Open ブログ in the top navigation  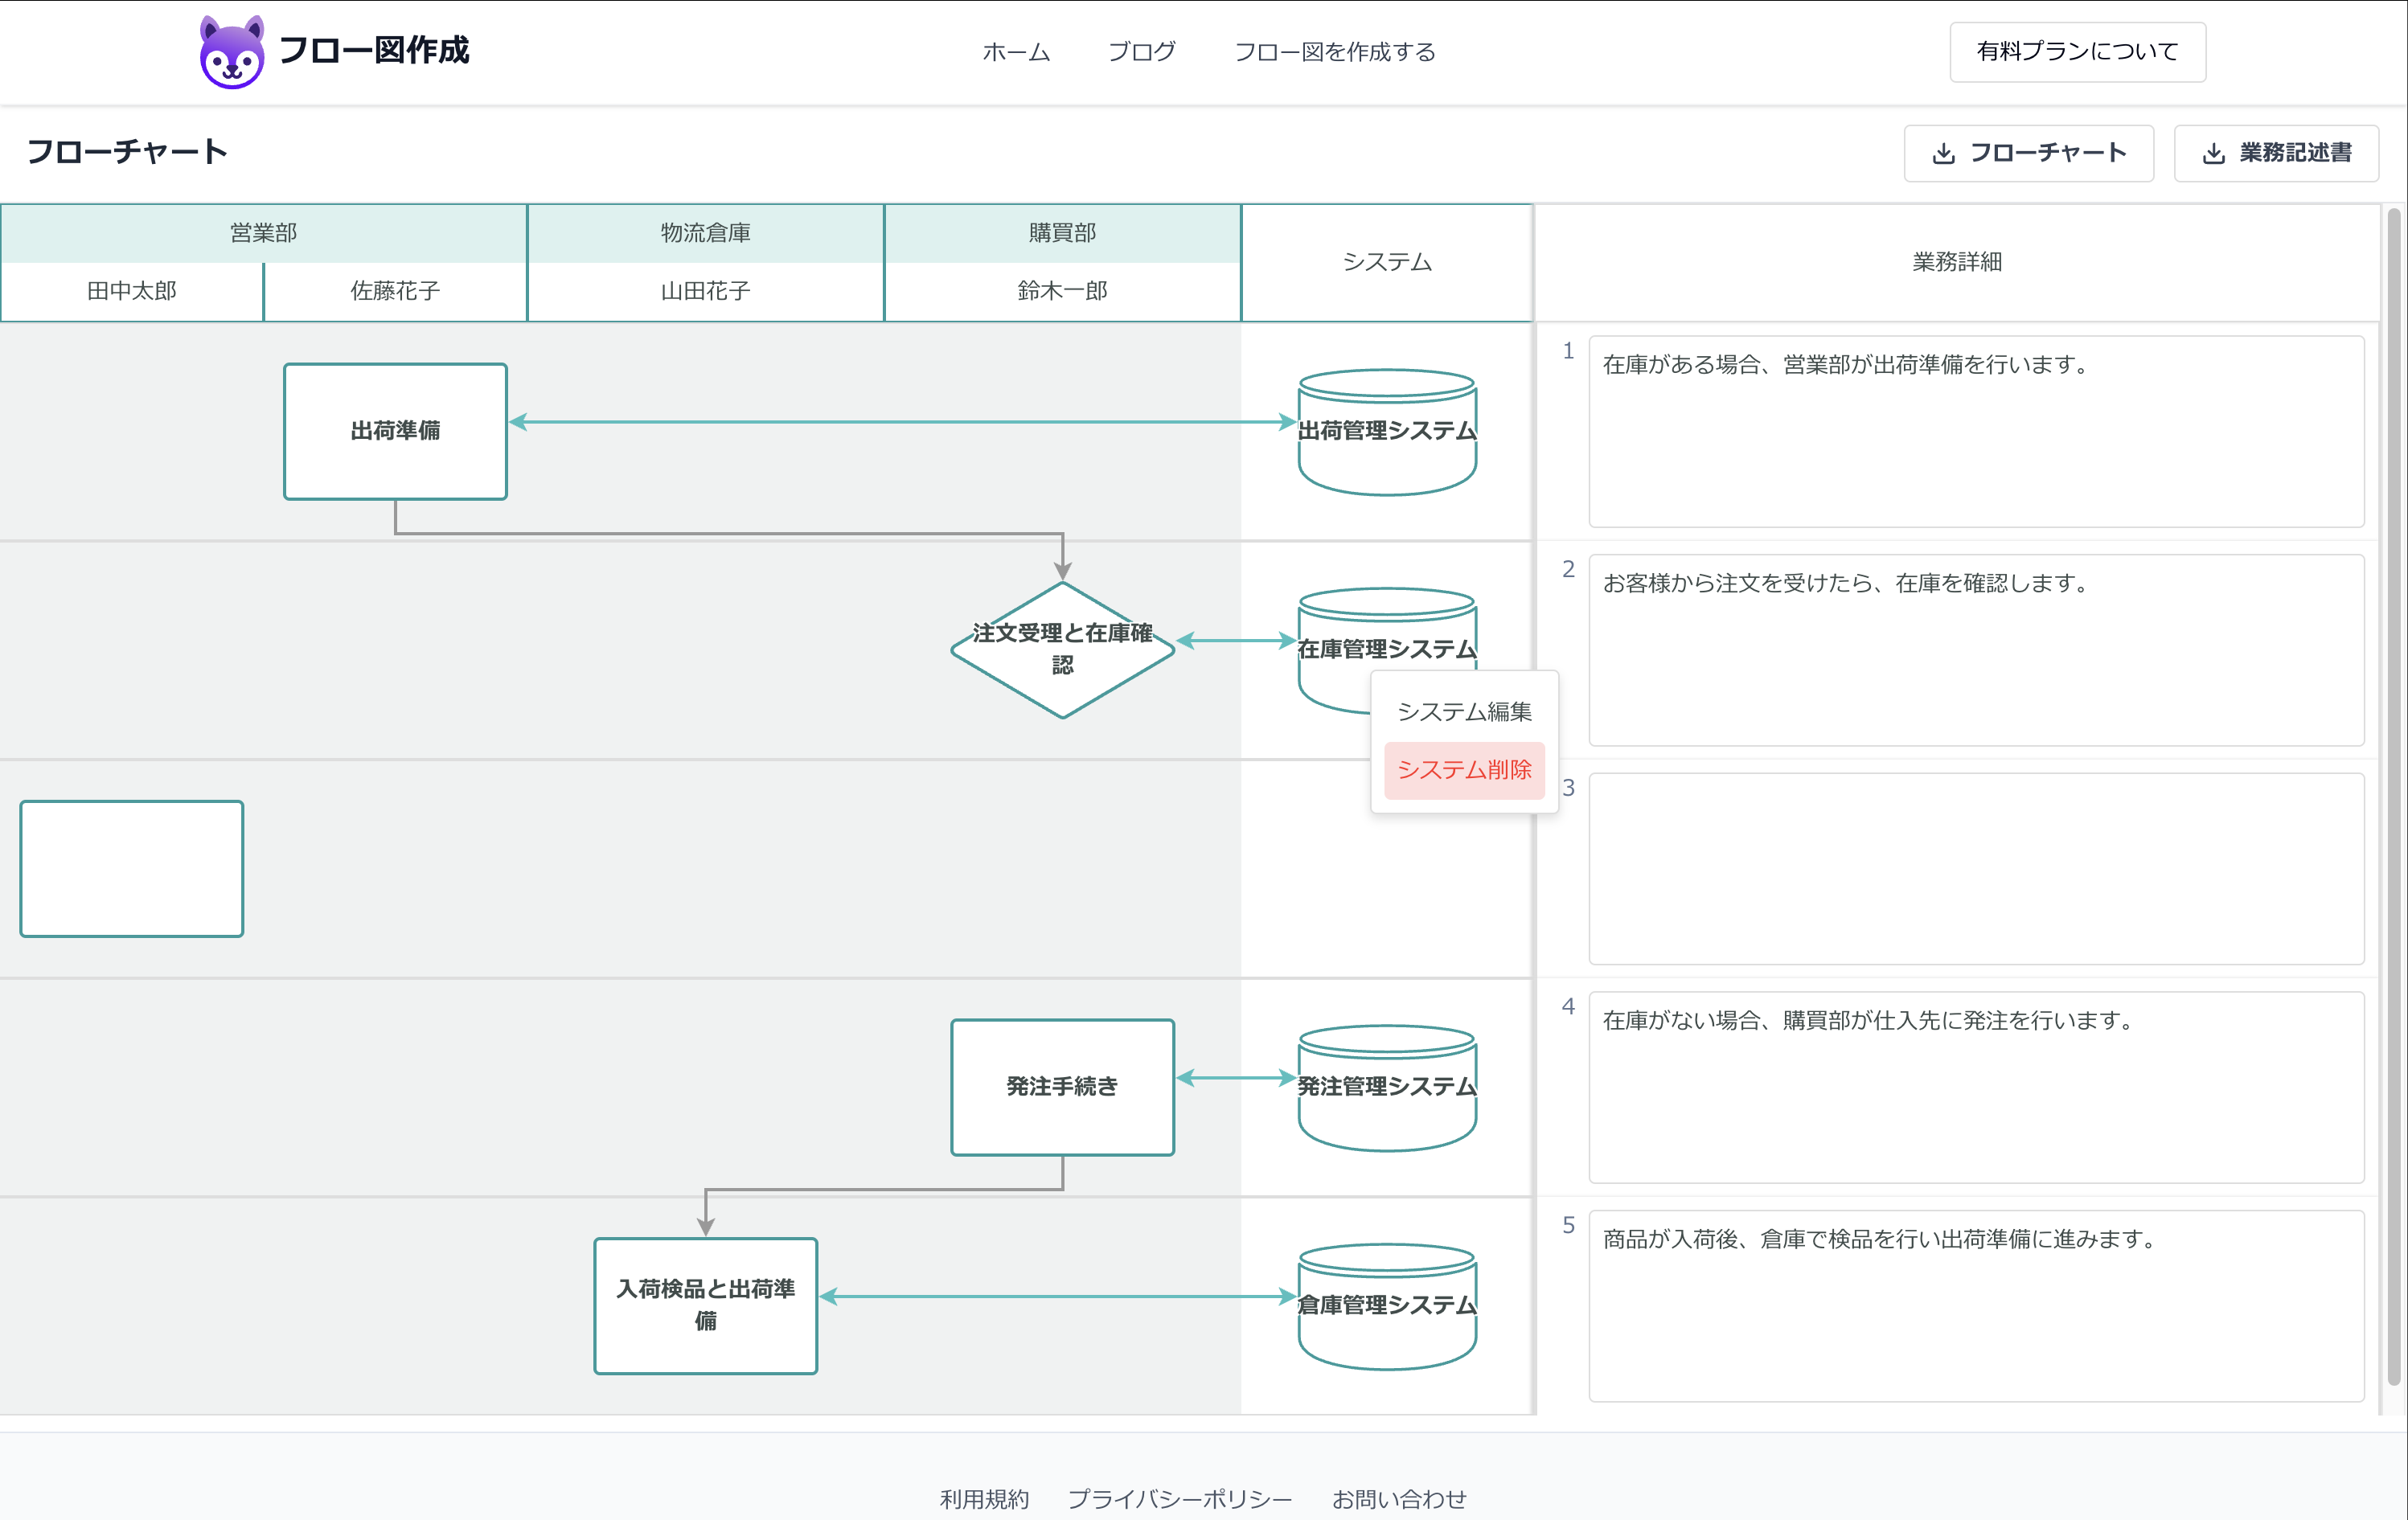pos(1142,52)
